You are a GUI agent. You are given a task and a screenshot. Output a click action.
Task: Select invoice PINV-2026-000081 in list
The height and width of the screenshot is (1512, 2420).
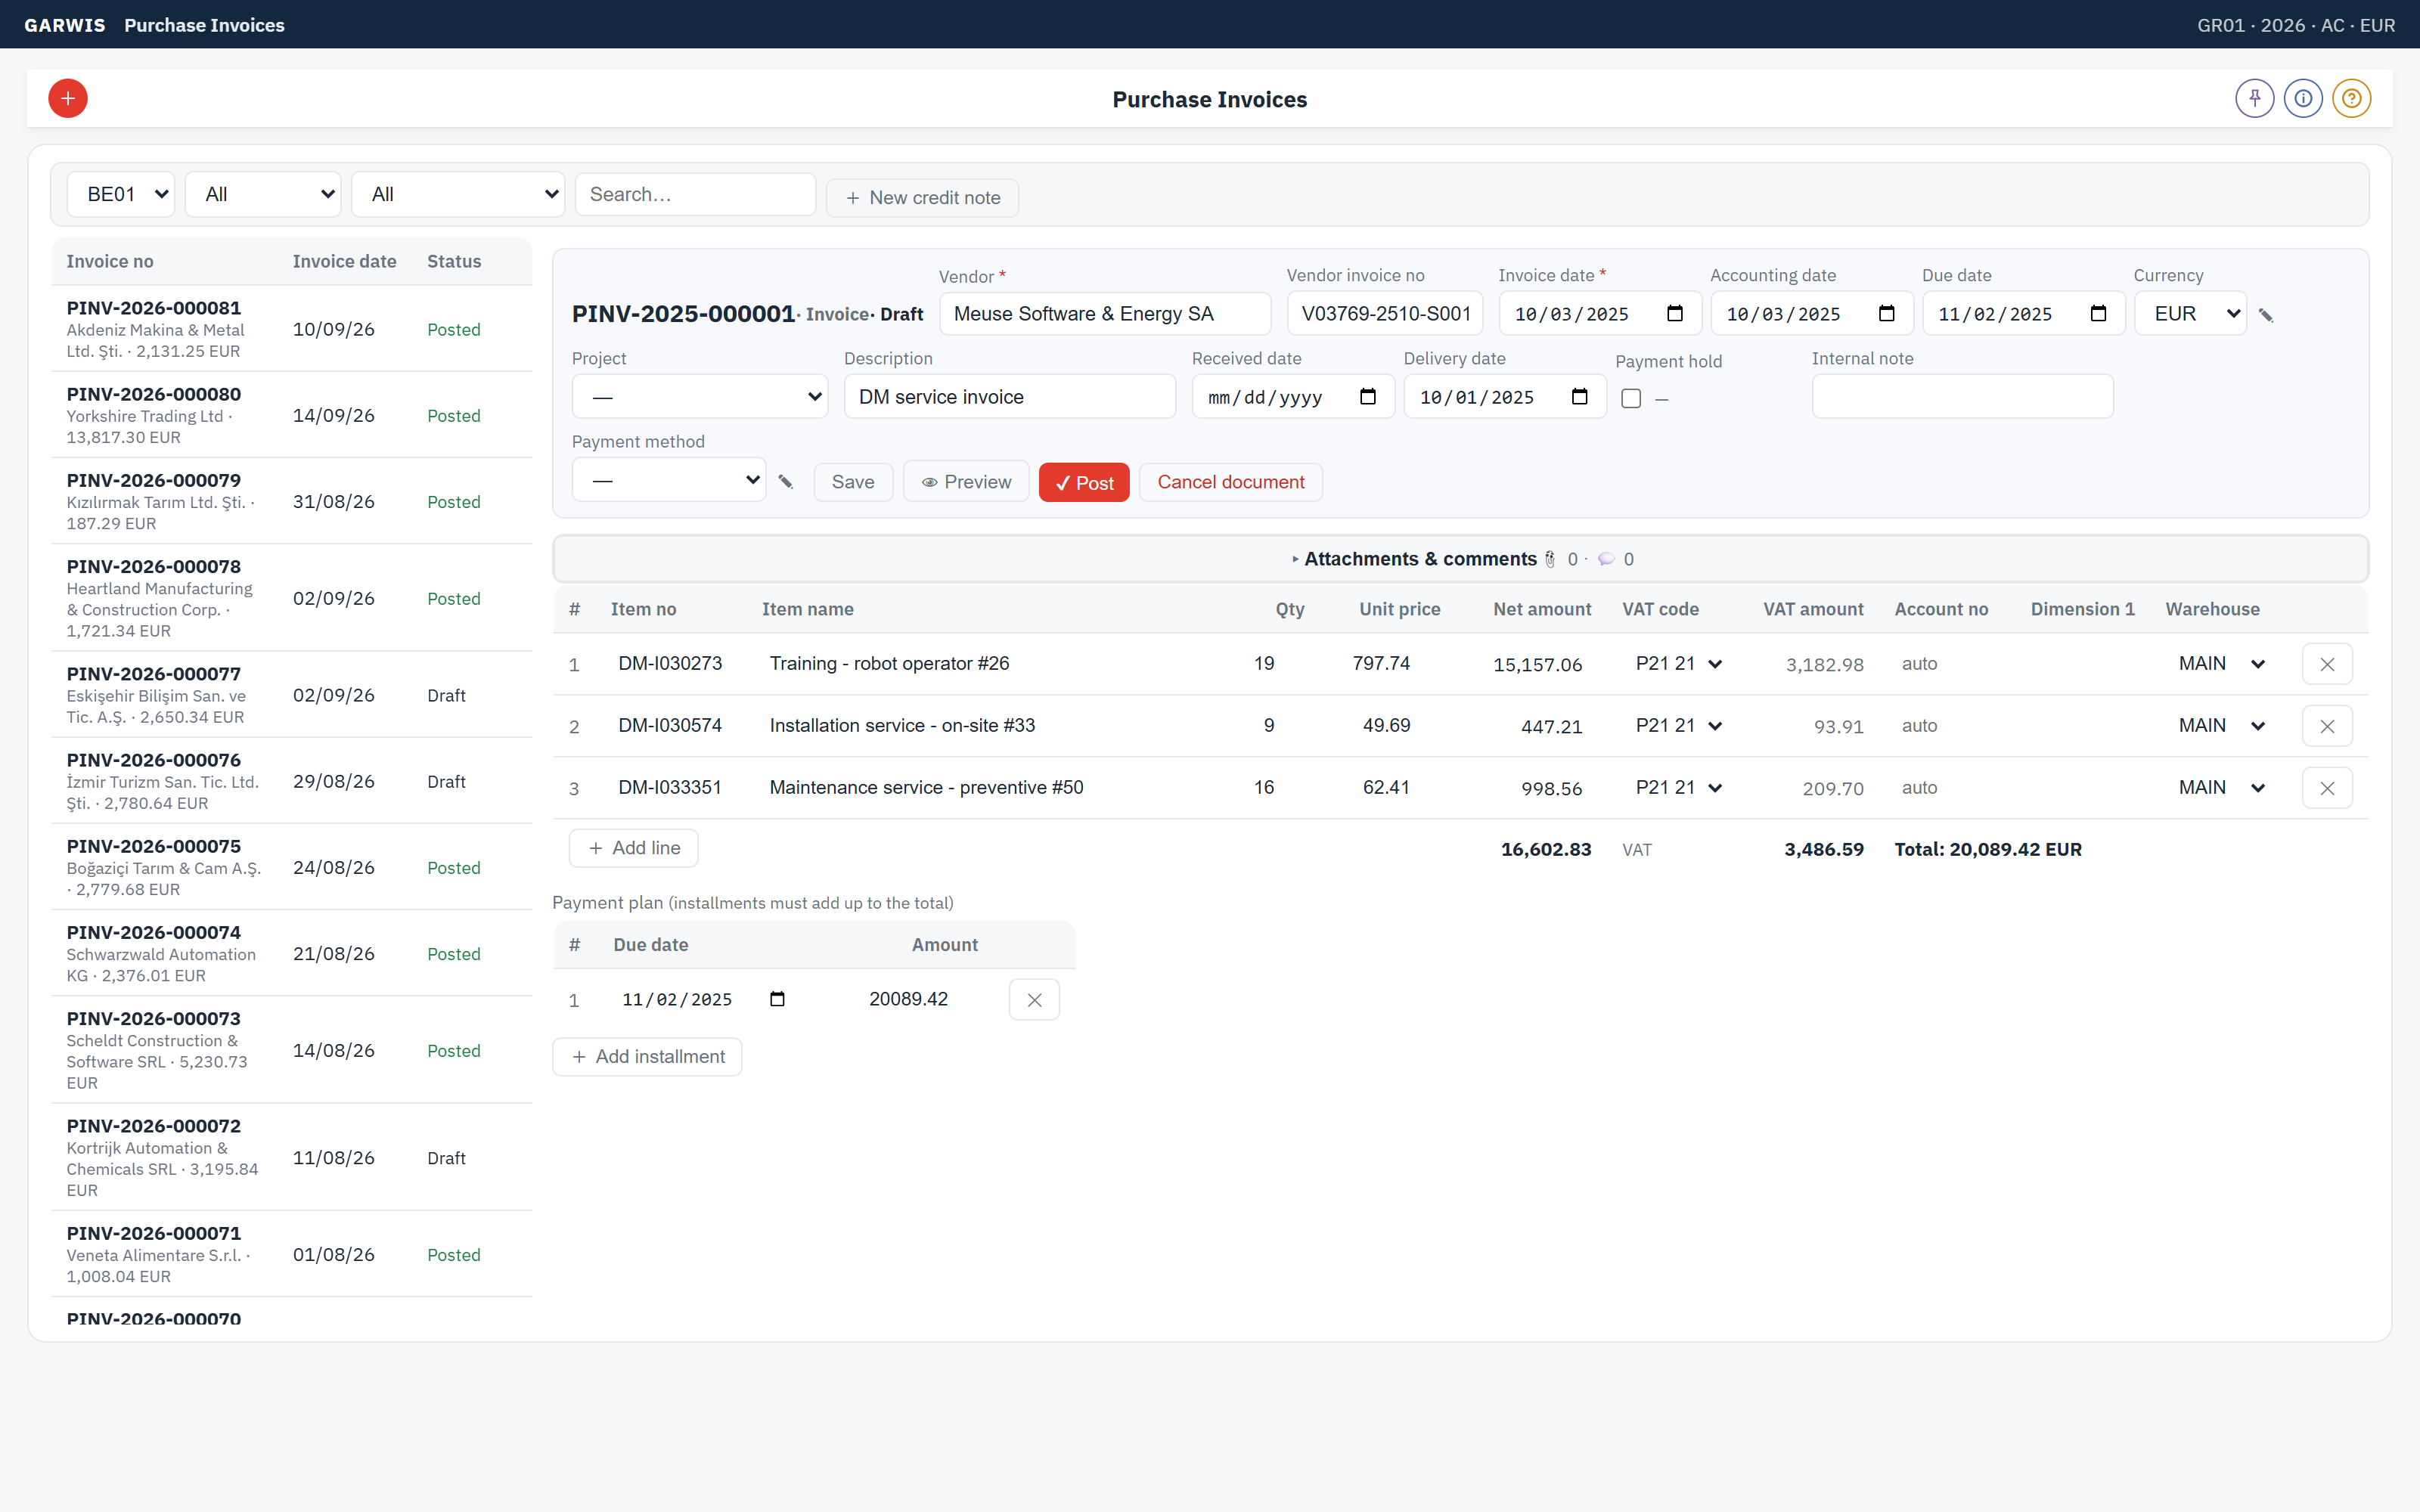point(291,329)
